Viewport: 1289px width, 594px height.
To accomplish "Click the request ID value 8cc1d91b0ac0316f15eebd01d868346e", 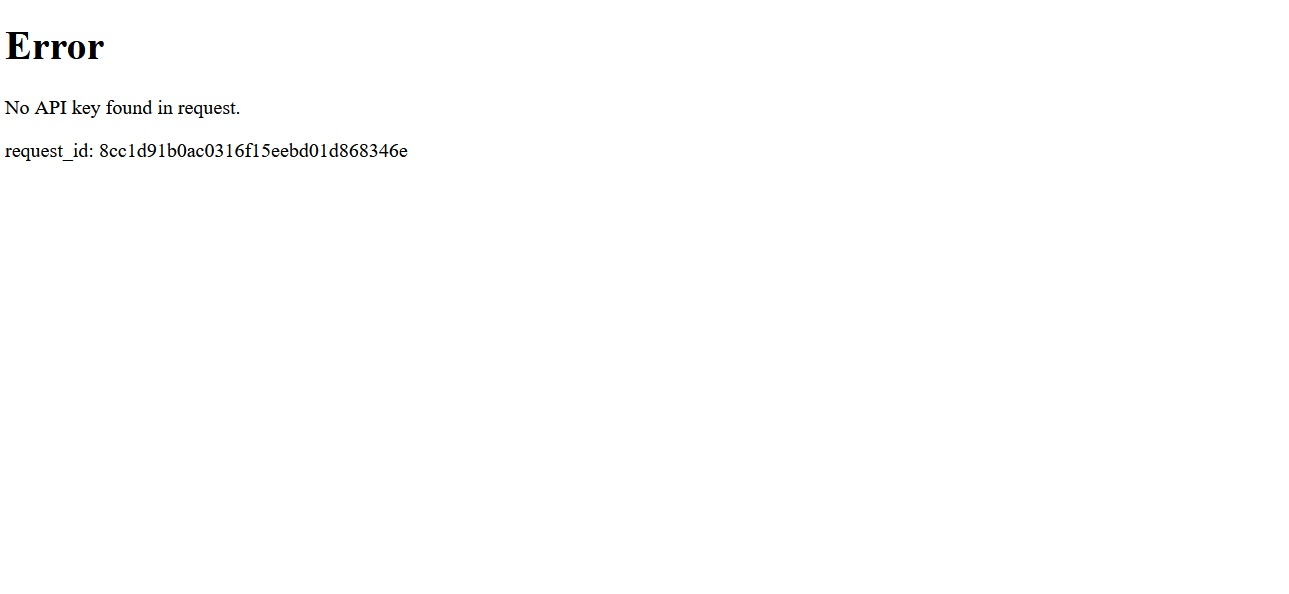I will tap(253, 151).
